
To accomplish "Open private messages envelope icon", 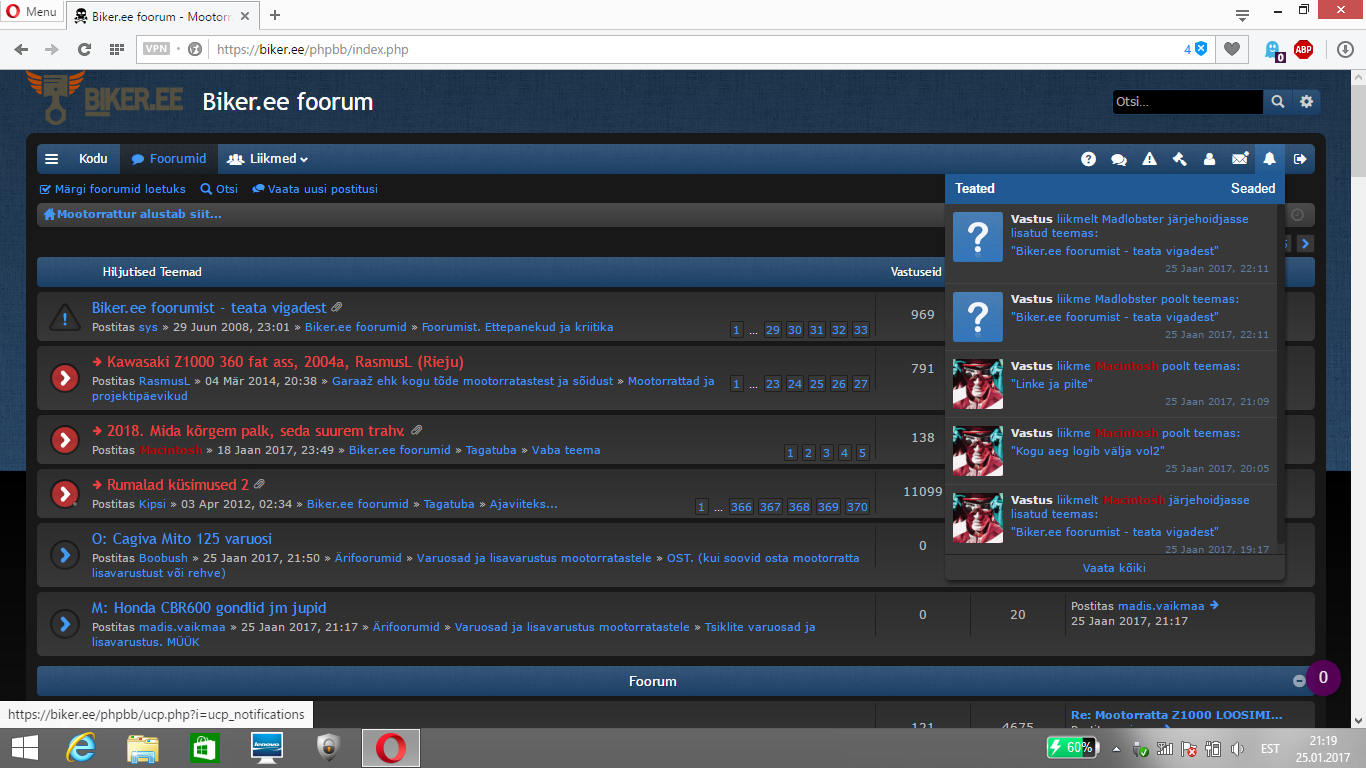I will click(x=1240, y=159).
